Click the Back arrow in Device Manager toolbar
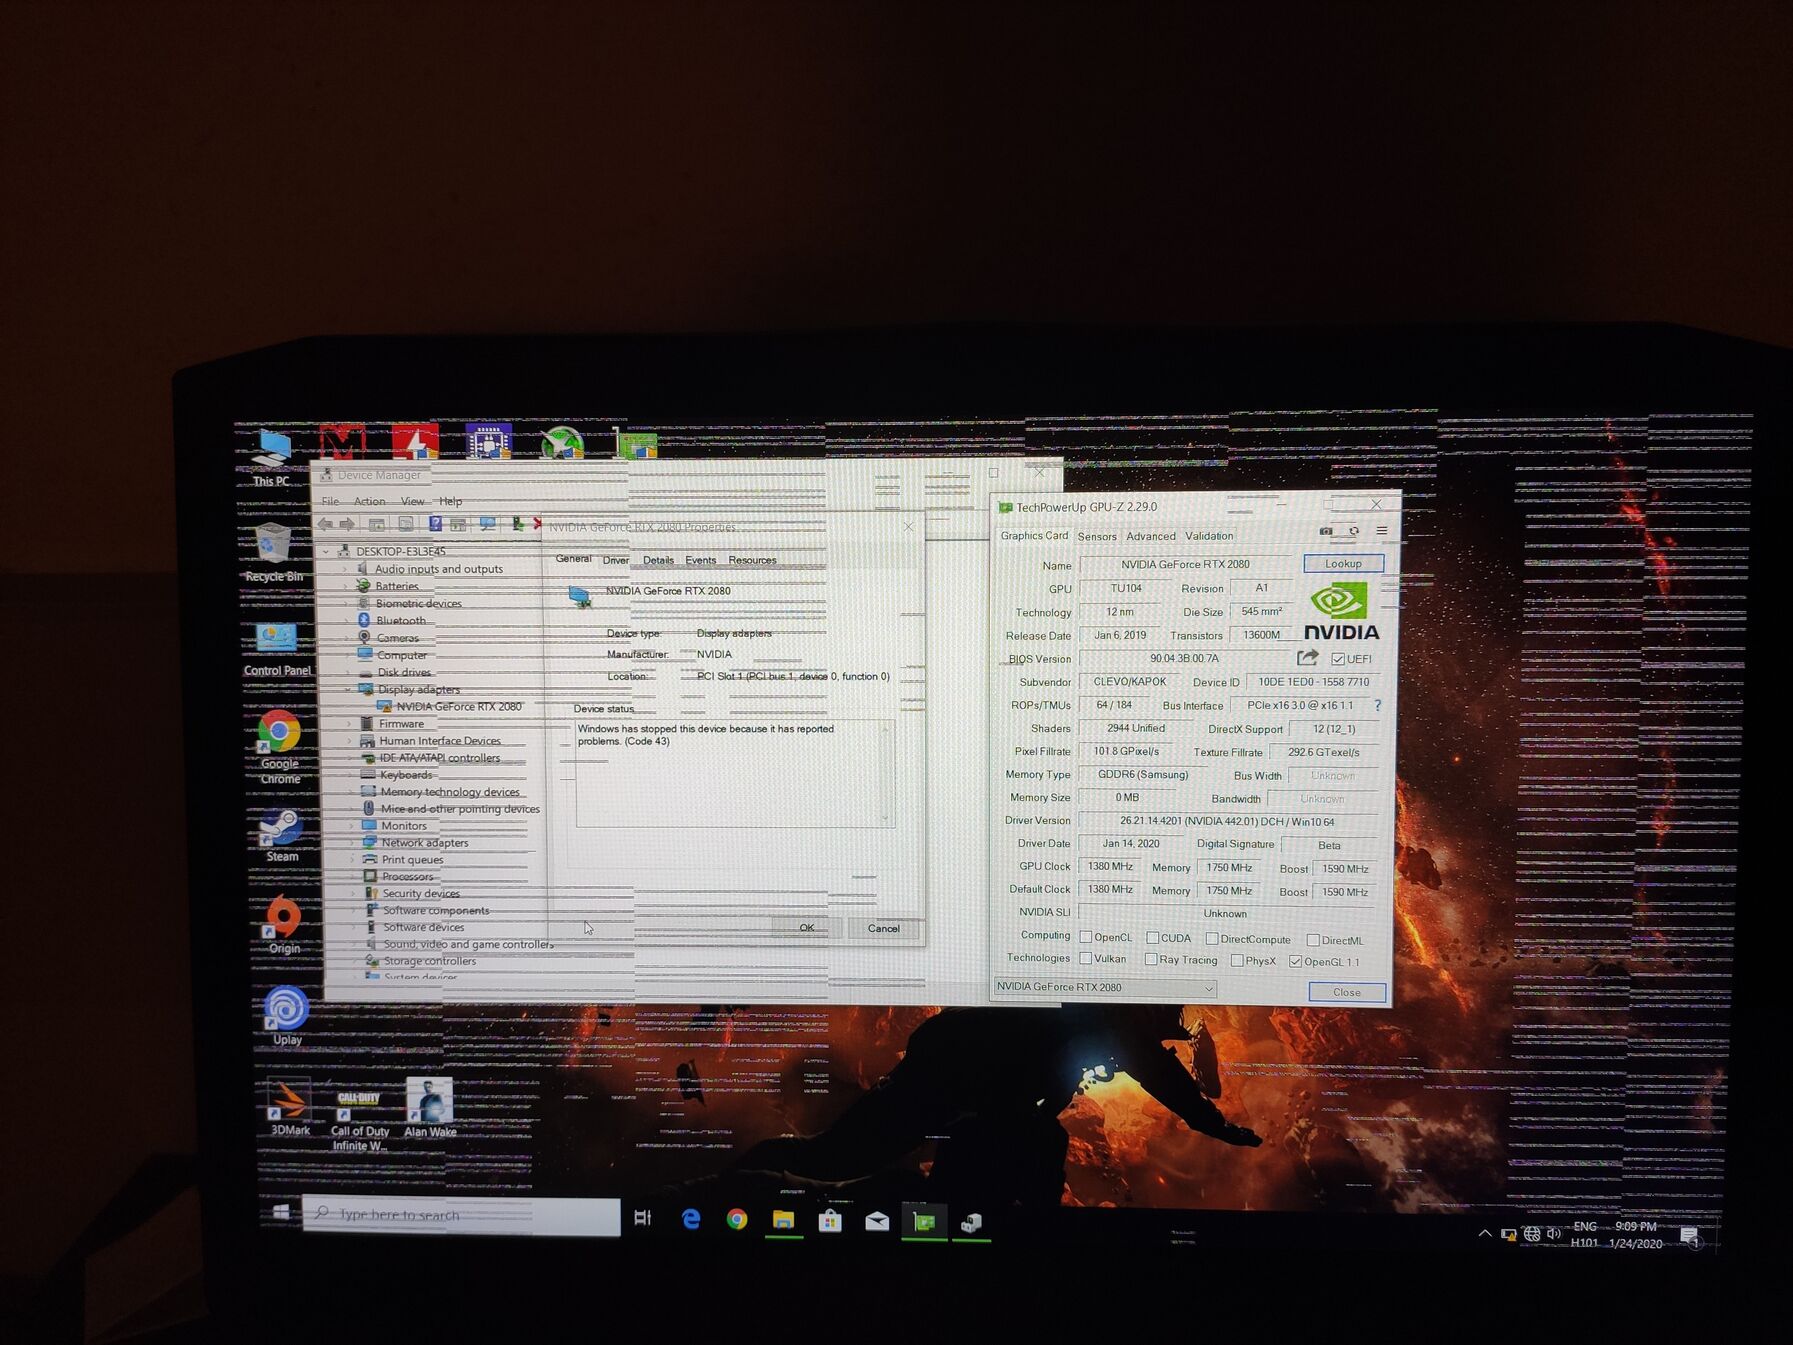 [x=325, y=524]
